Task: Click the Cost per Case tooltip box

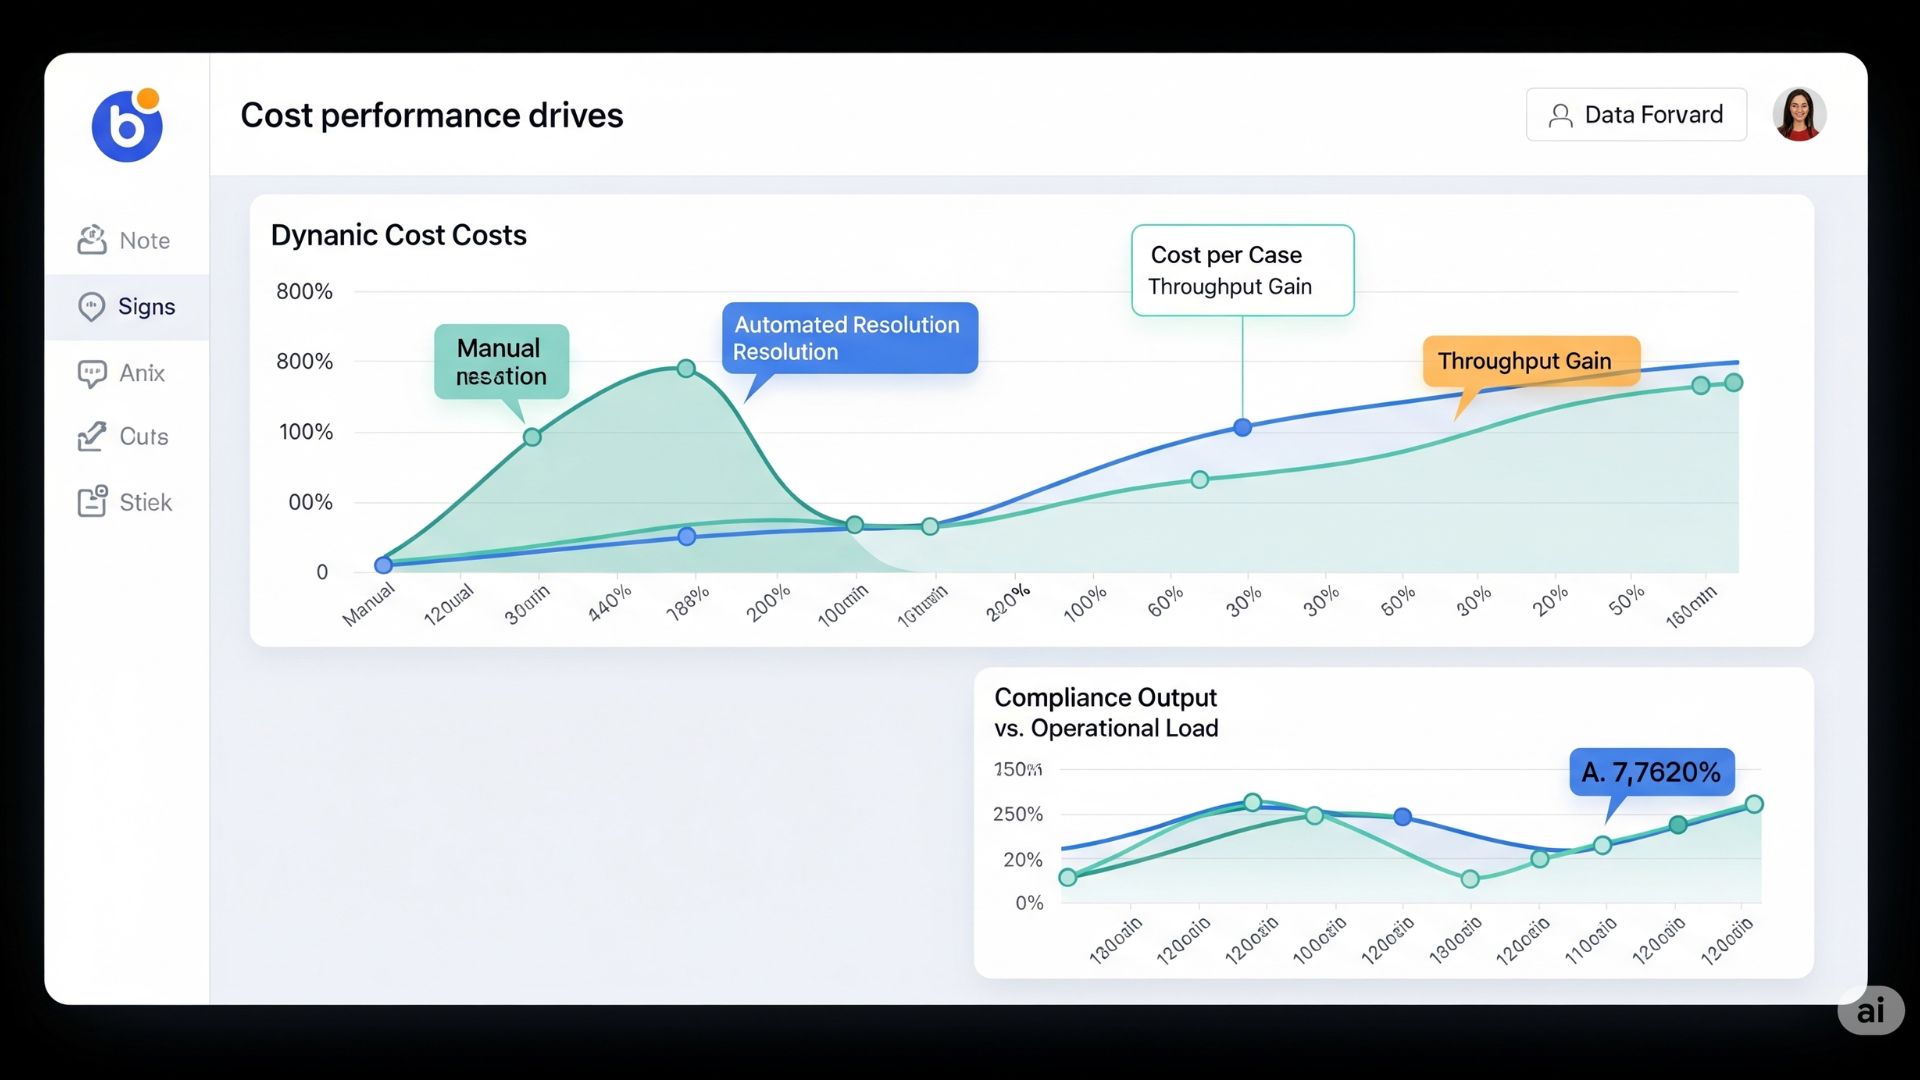Action: (x=1242, y=270)
